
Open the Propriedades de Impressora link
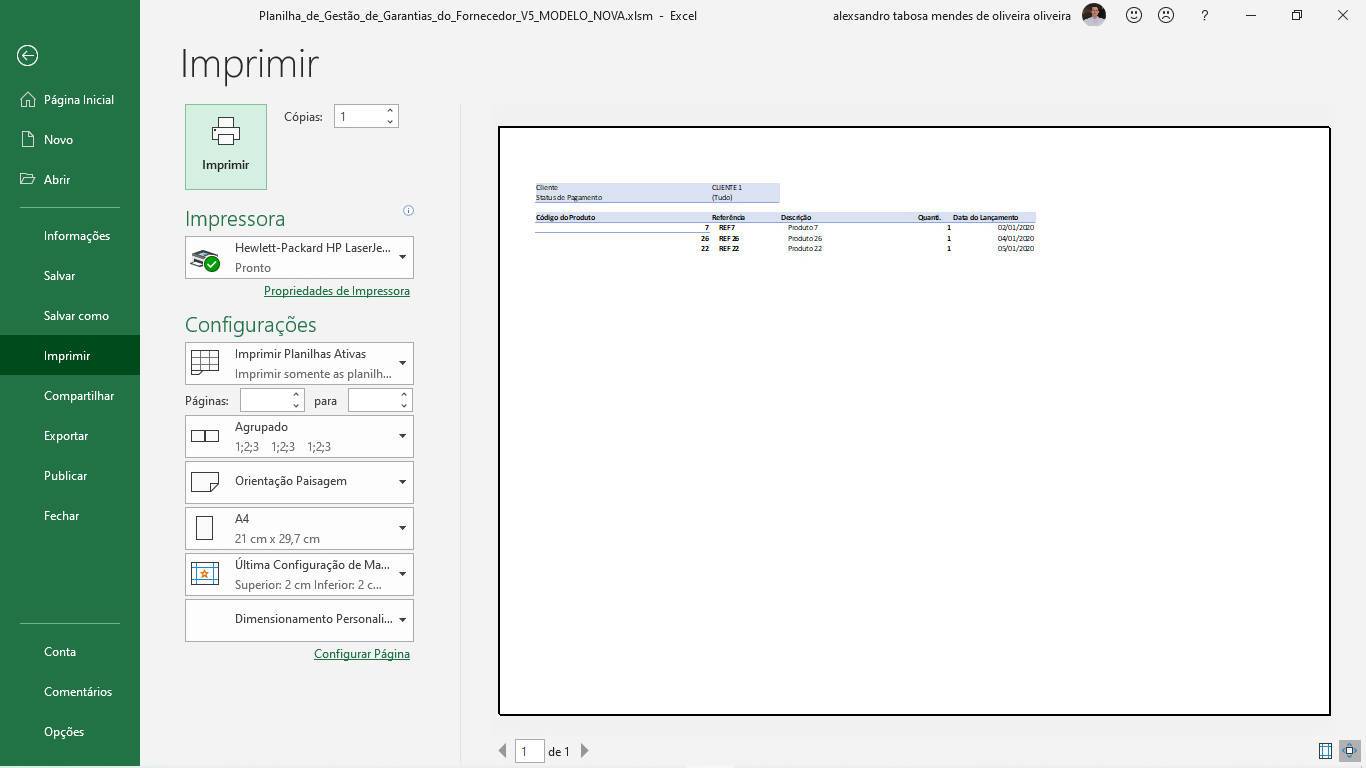(337, 291)
